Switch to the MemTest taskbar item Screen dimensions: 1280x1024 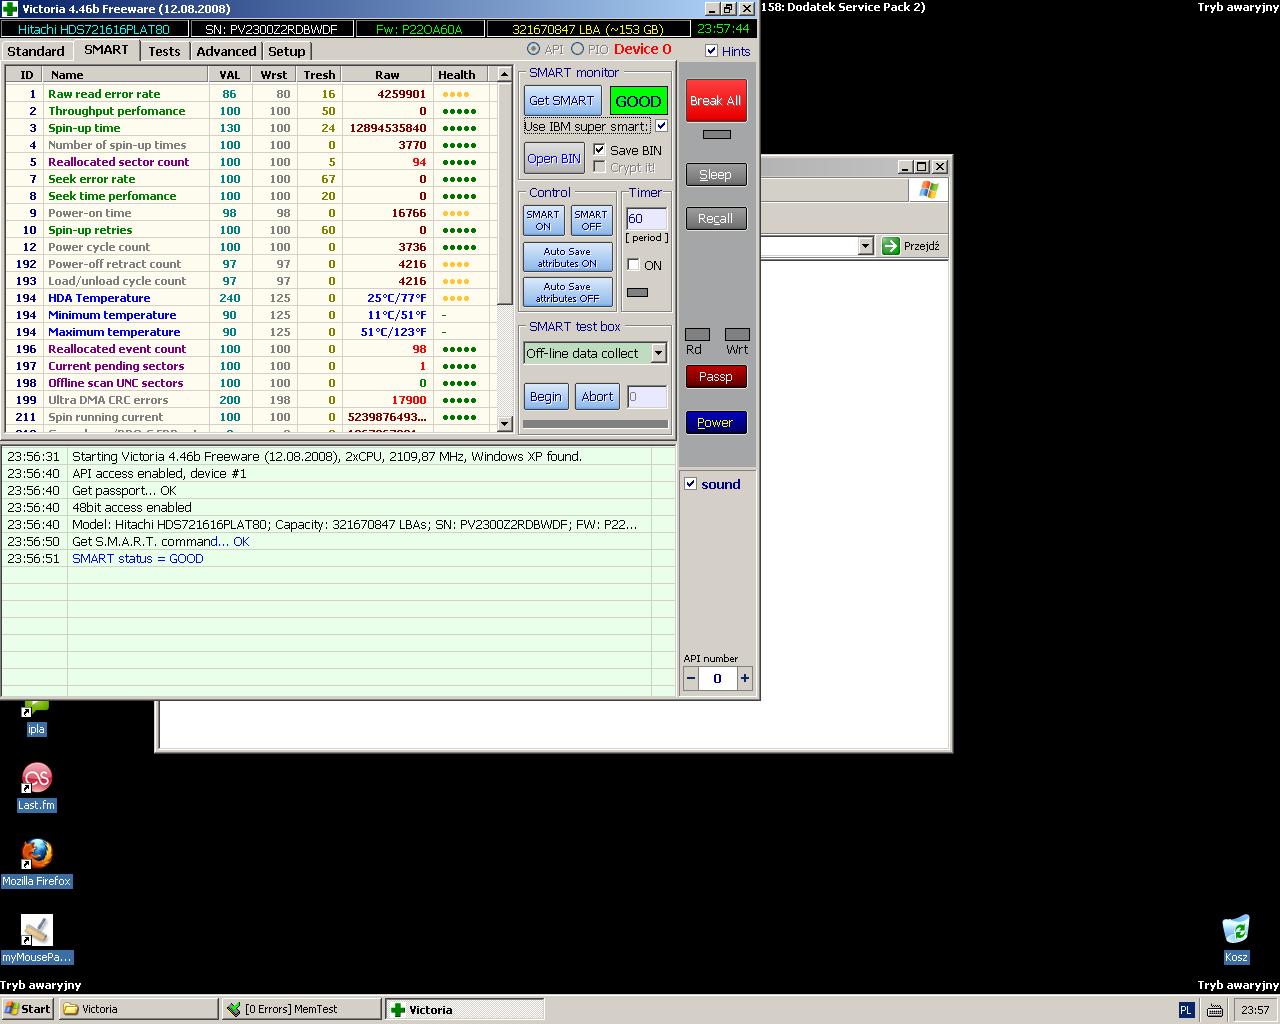pyautogui.click(x=301, y=1009)
